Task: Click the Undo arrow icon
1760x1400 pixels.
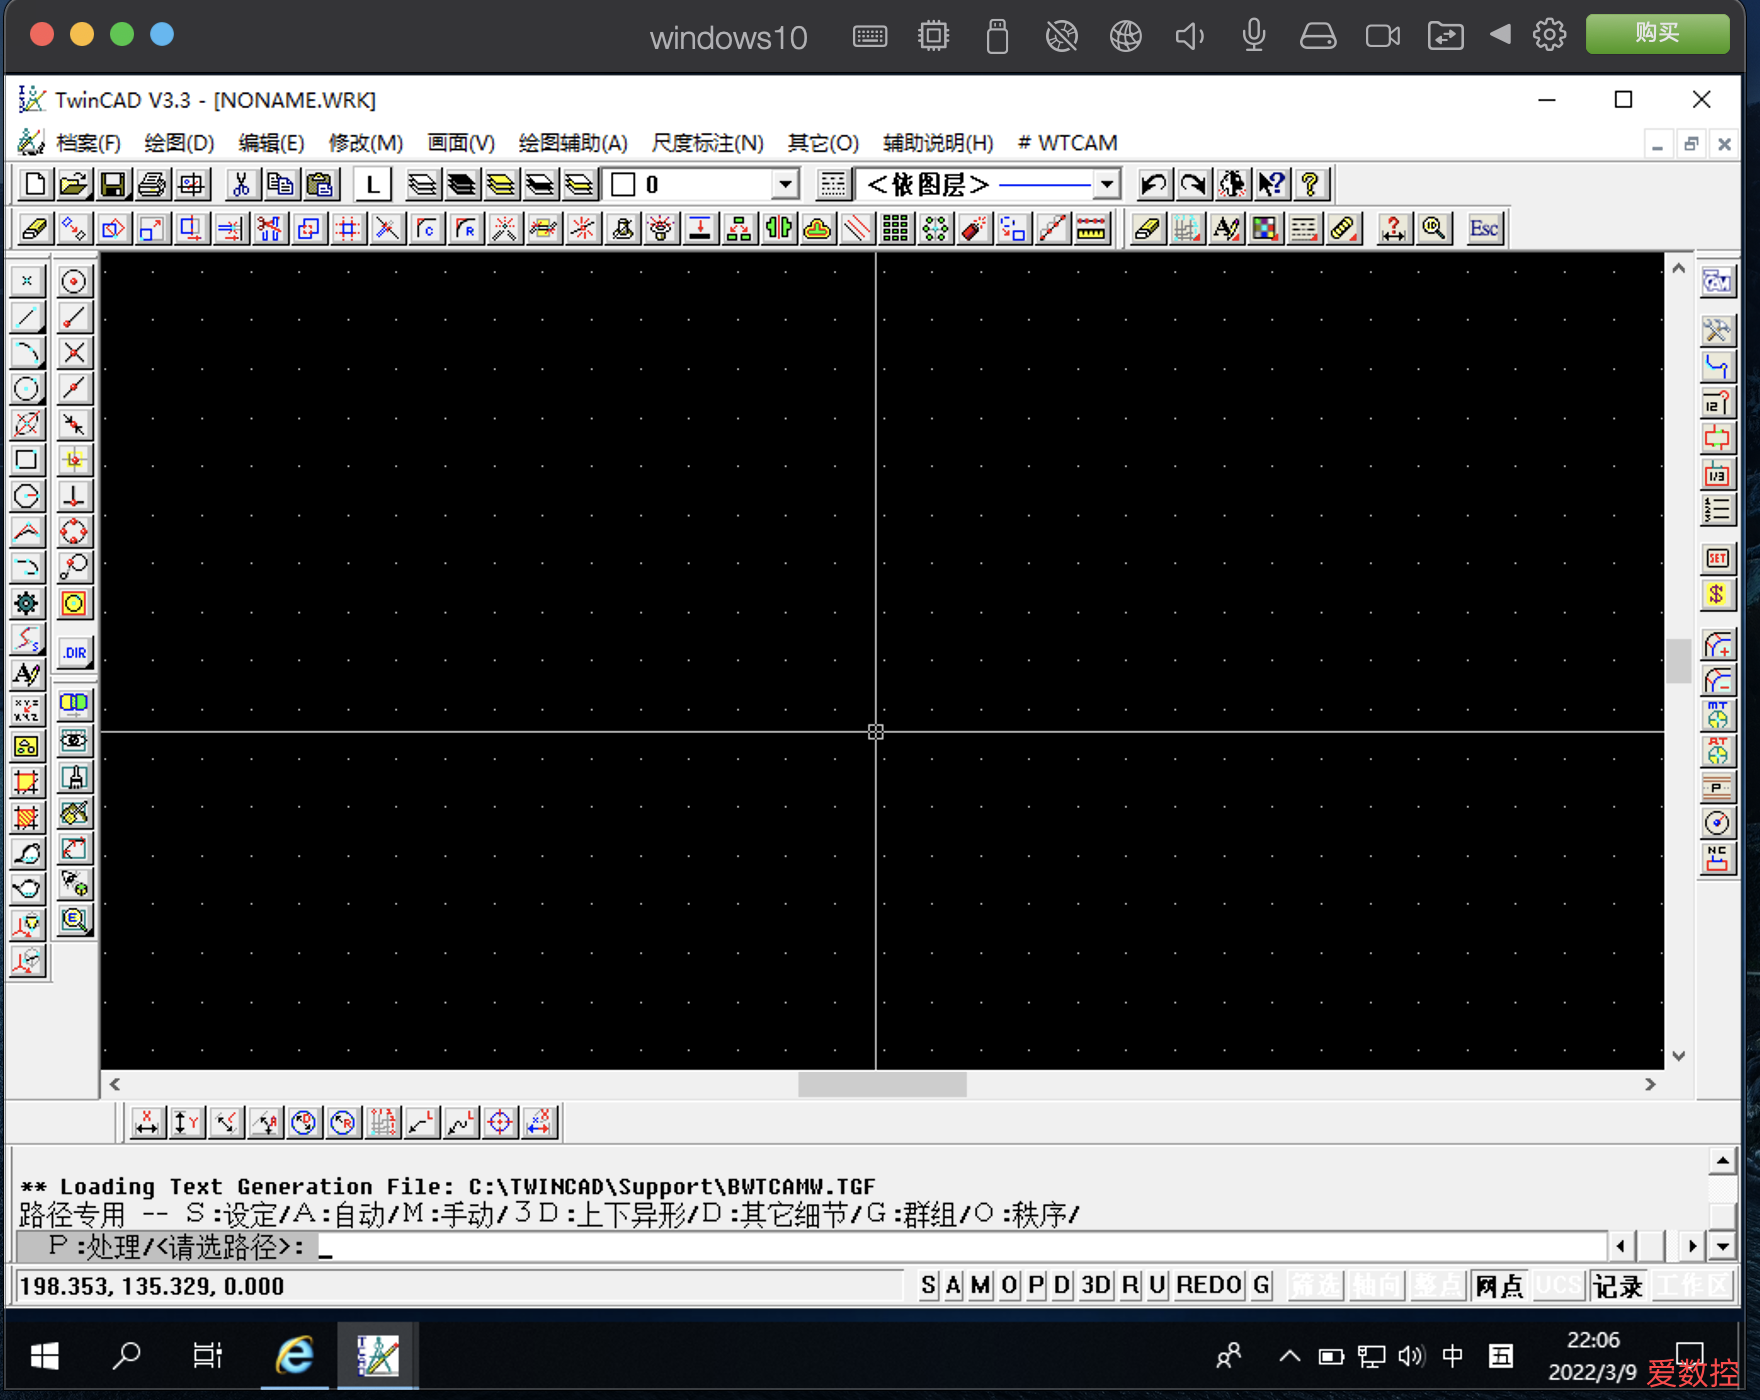Action: 1153,185
